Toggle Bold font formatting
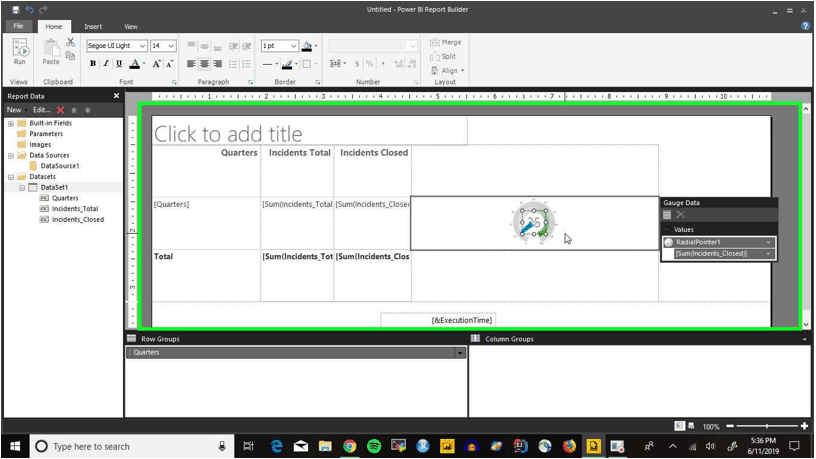 [93, 63]
